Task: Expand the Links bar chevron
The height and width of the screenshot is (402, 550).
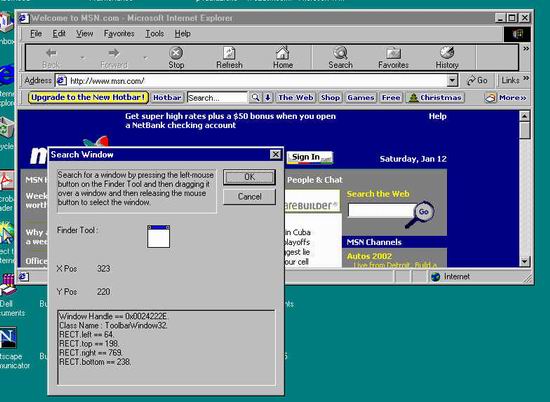Action: (x=526, y=78)
